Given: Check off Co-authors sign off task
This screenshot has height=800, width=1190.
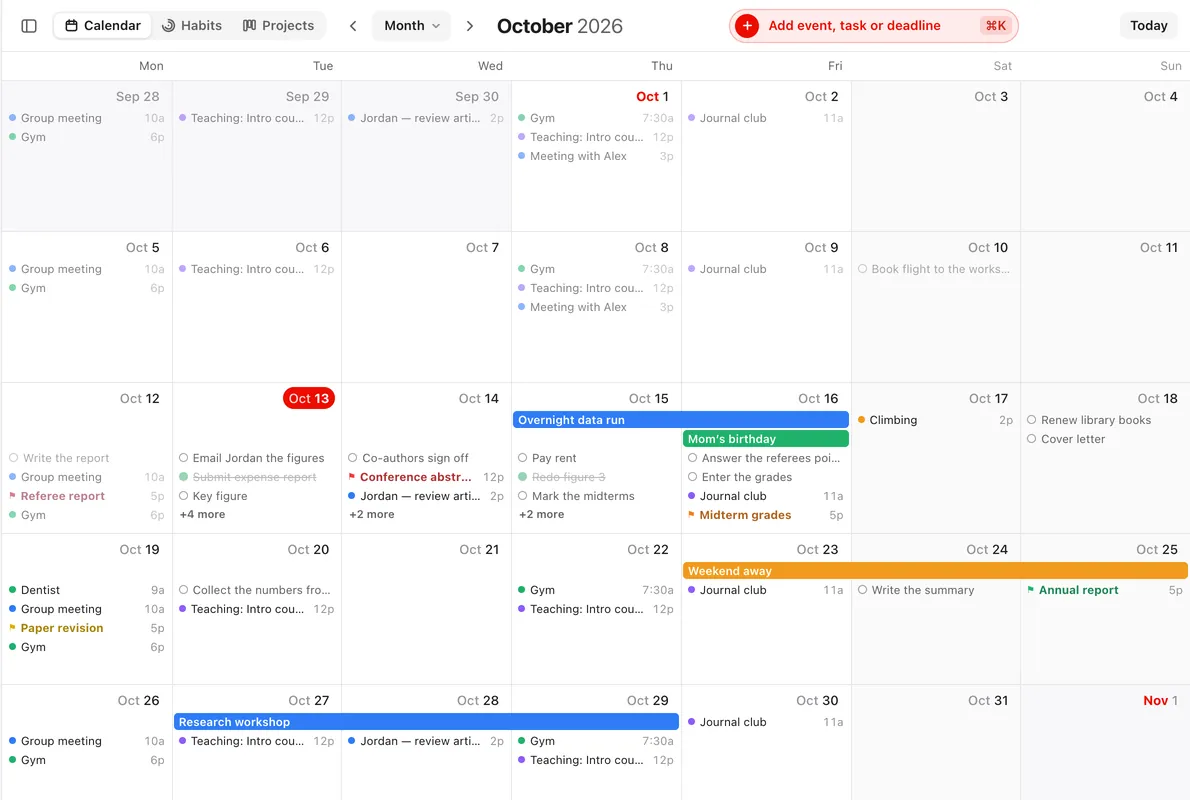Looking at the screenshot, I should 353,458.
